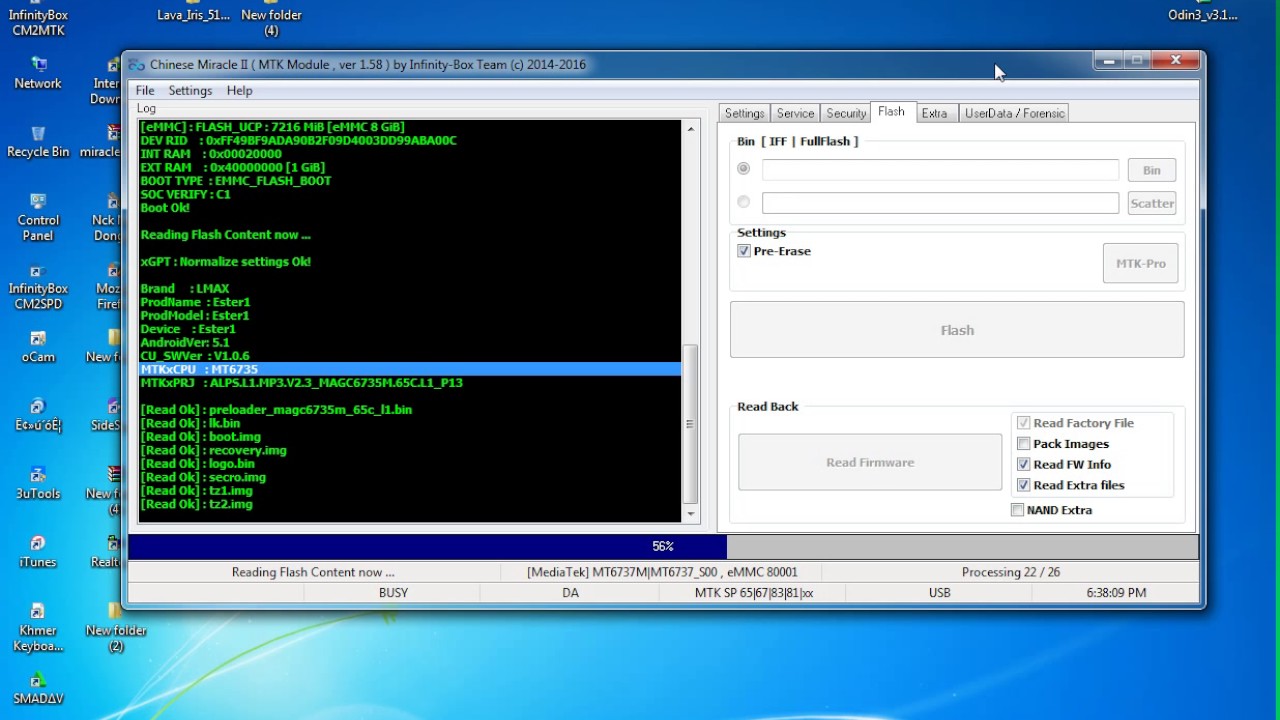This screenshot has width=1280, height=720.
Task: Click the 56% progress bar
Action: coord(663,546)
